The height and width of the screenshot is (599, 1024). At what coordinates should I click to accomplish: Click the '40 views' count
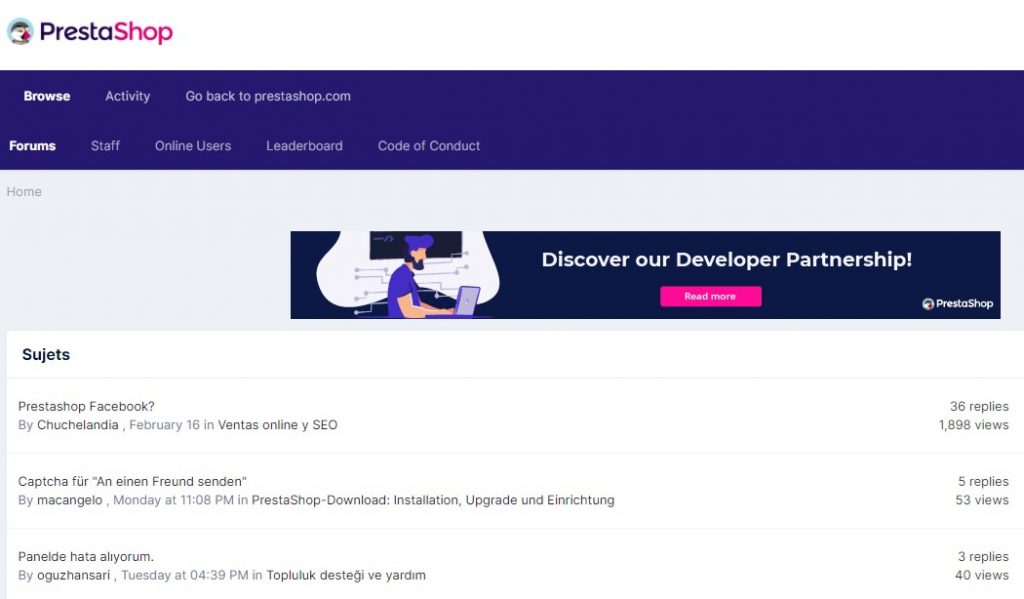click(x=982, y=575)
